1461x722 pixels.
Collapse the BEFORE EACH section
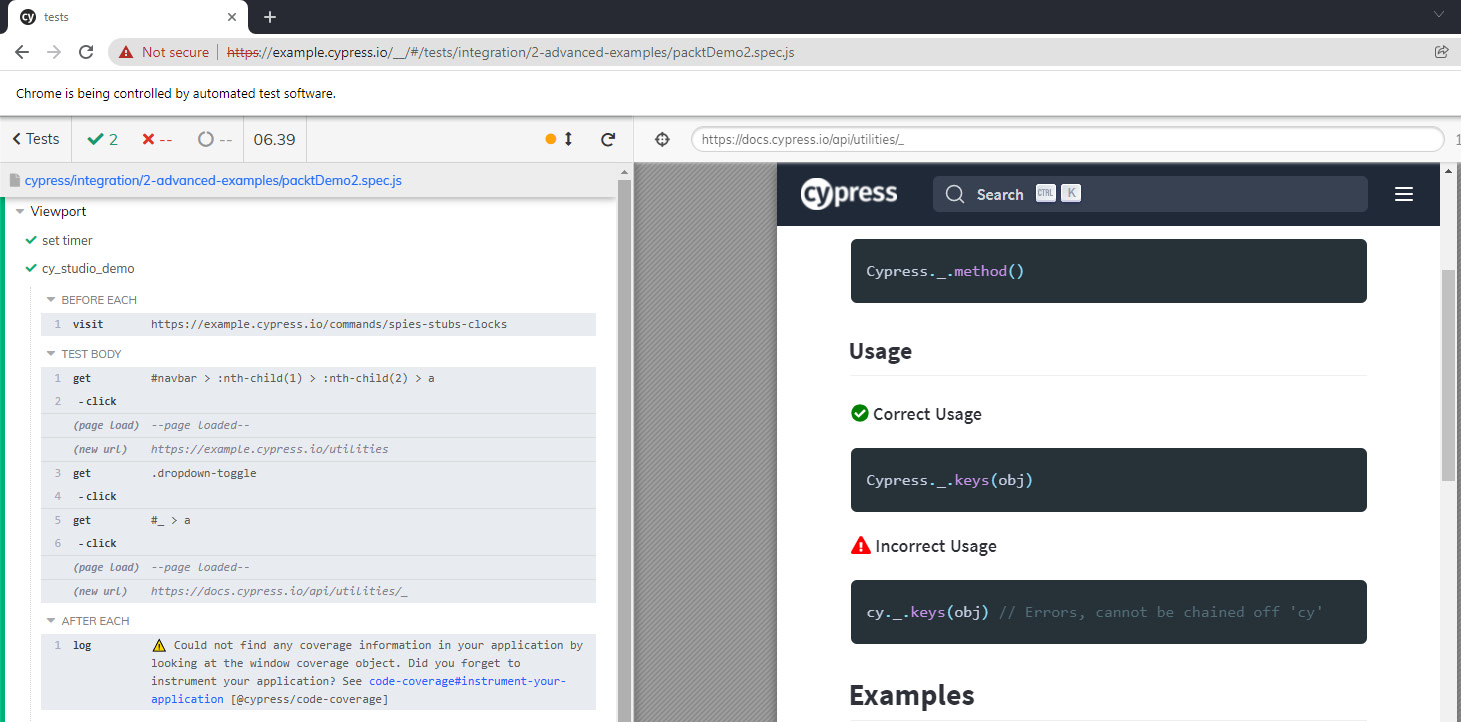pos(91,300)
